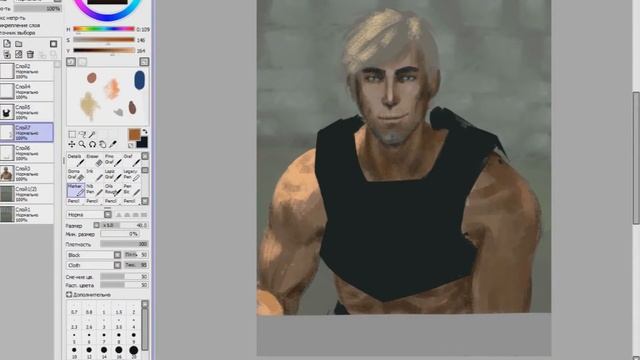
Task: Select the Legacy Pen brush
Action: pos(131,175)
